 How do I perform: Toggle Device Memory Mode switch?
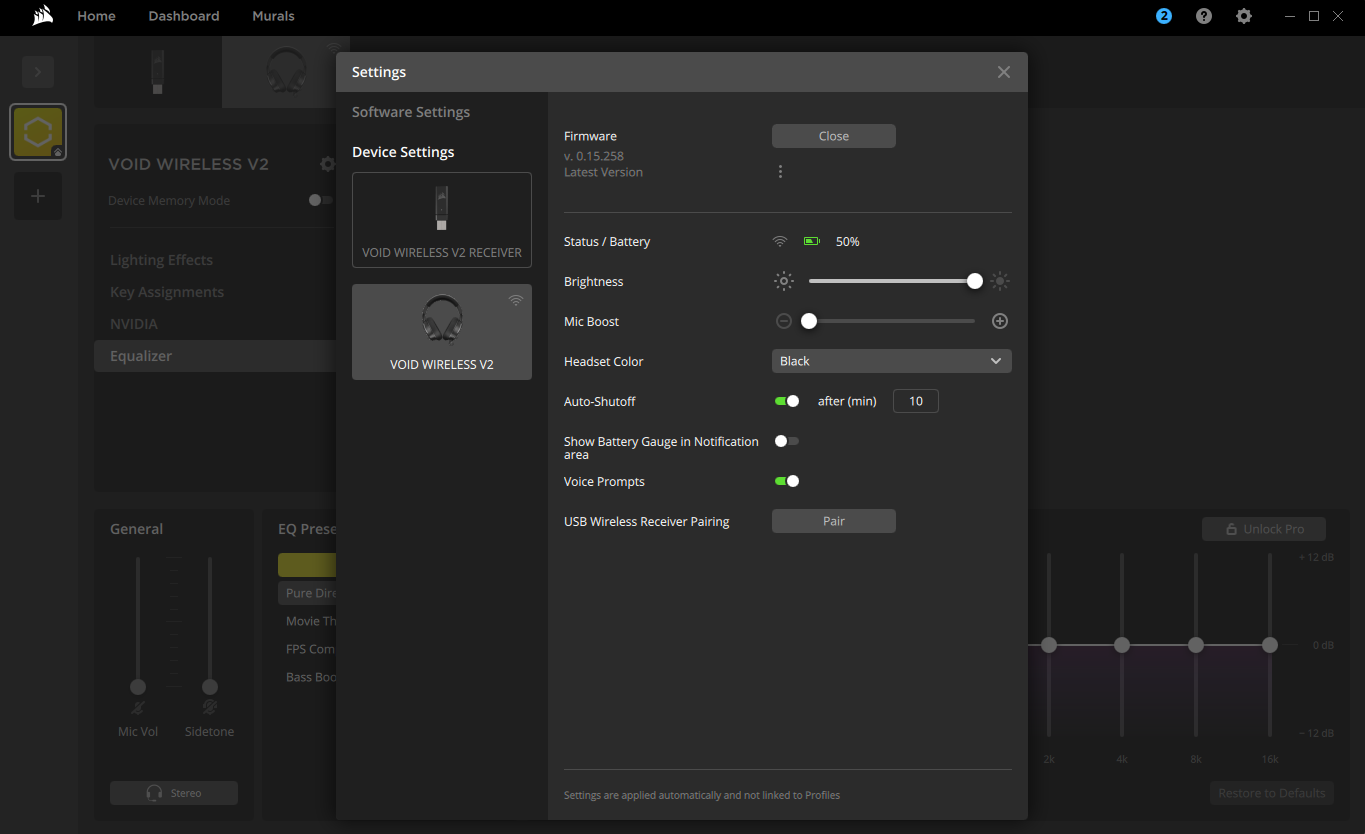(x=321, y=200)
